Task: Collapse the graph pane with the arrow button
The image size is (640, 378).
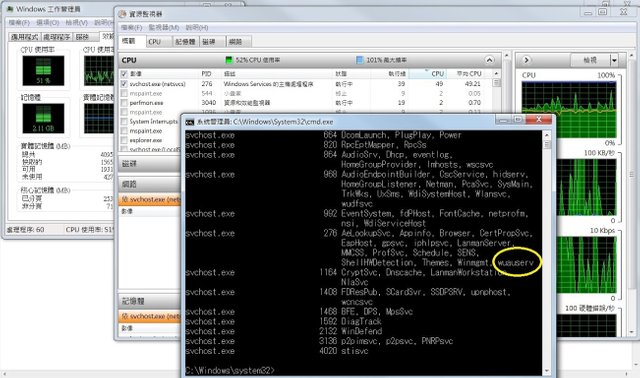Action: (527, 60)
